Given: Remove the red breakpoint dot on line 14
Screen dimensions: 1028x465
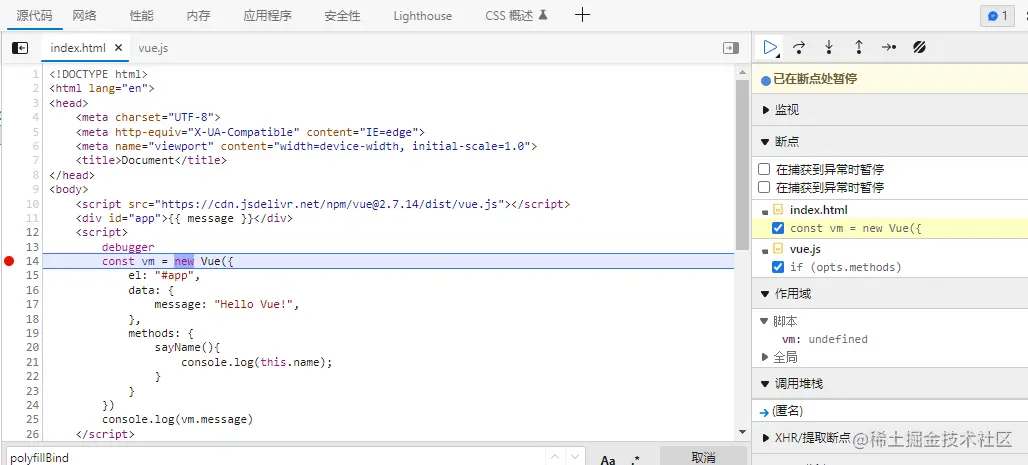Looking at the screenshot, I should [9, 261].
